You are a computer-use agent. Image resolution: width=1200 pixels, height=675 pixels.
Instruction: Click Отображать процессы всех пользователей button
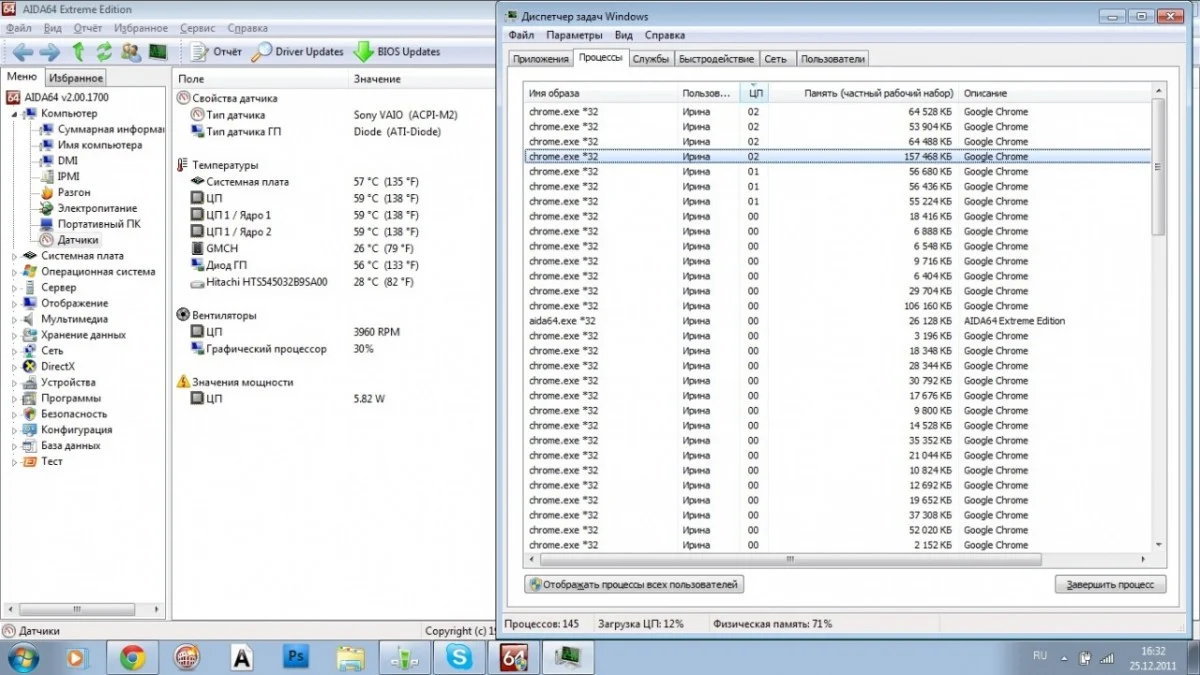(634, 584)
